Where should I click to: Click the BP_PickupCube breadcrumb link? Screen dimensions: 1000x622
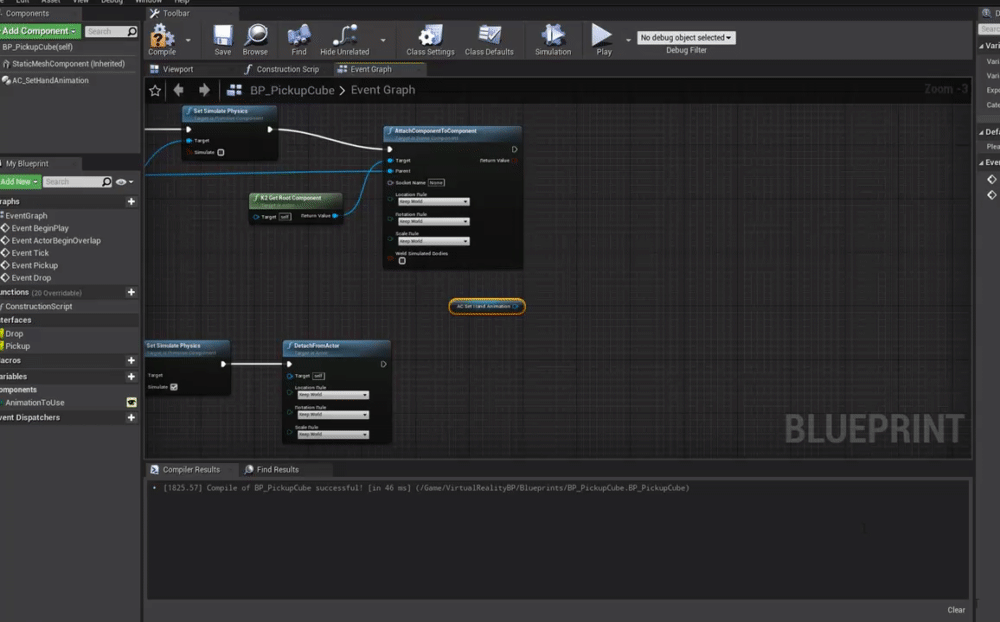click(292, 90)
